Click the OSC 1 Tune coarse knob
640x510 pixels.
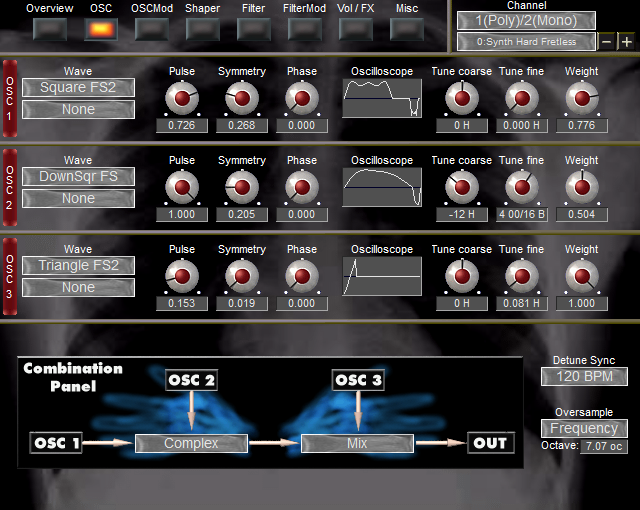point(461,98)
